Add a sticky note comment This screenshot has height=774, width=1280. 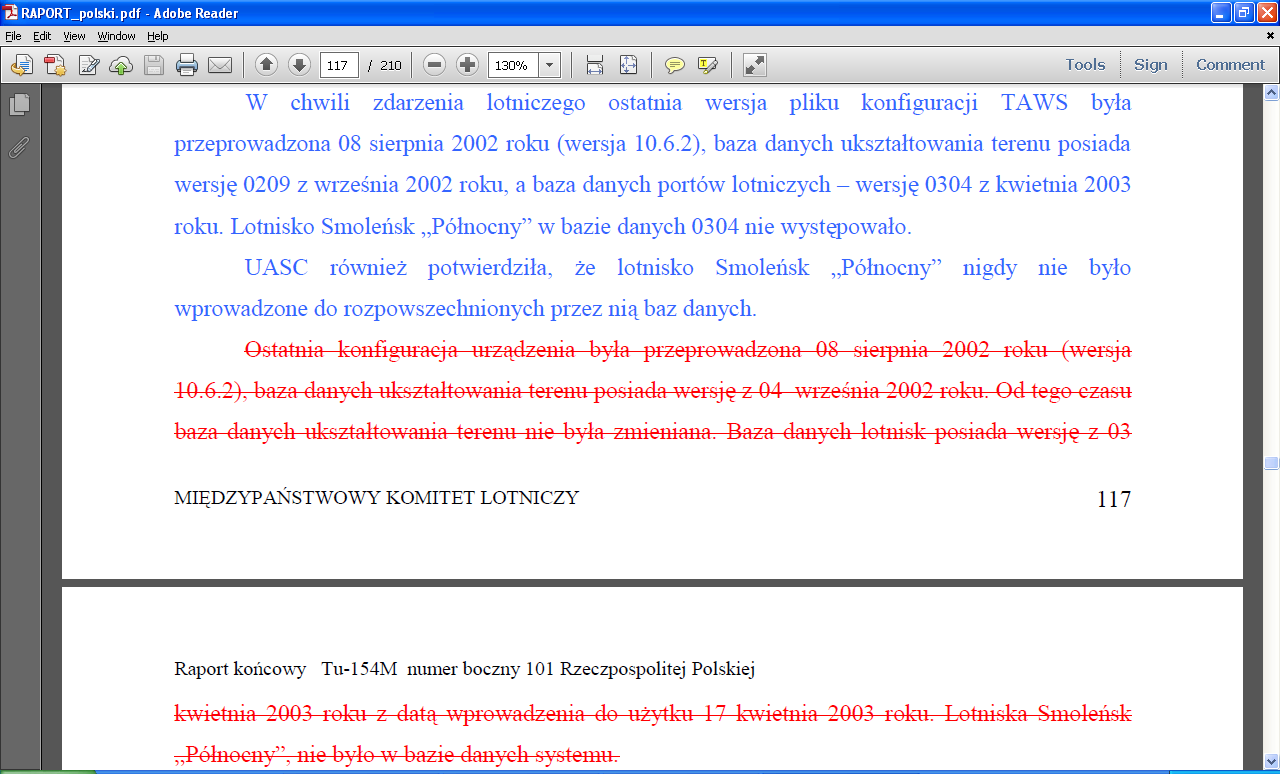click(x=675, y=65)
